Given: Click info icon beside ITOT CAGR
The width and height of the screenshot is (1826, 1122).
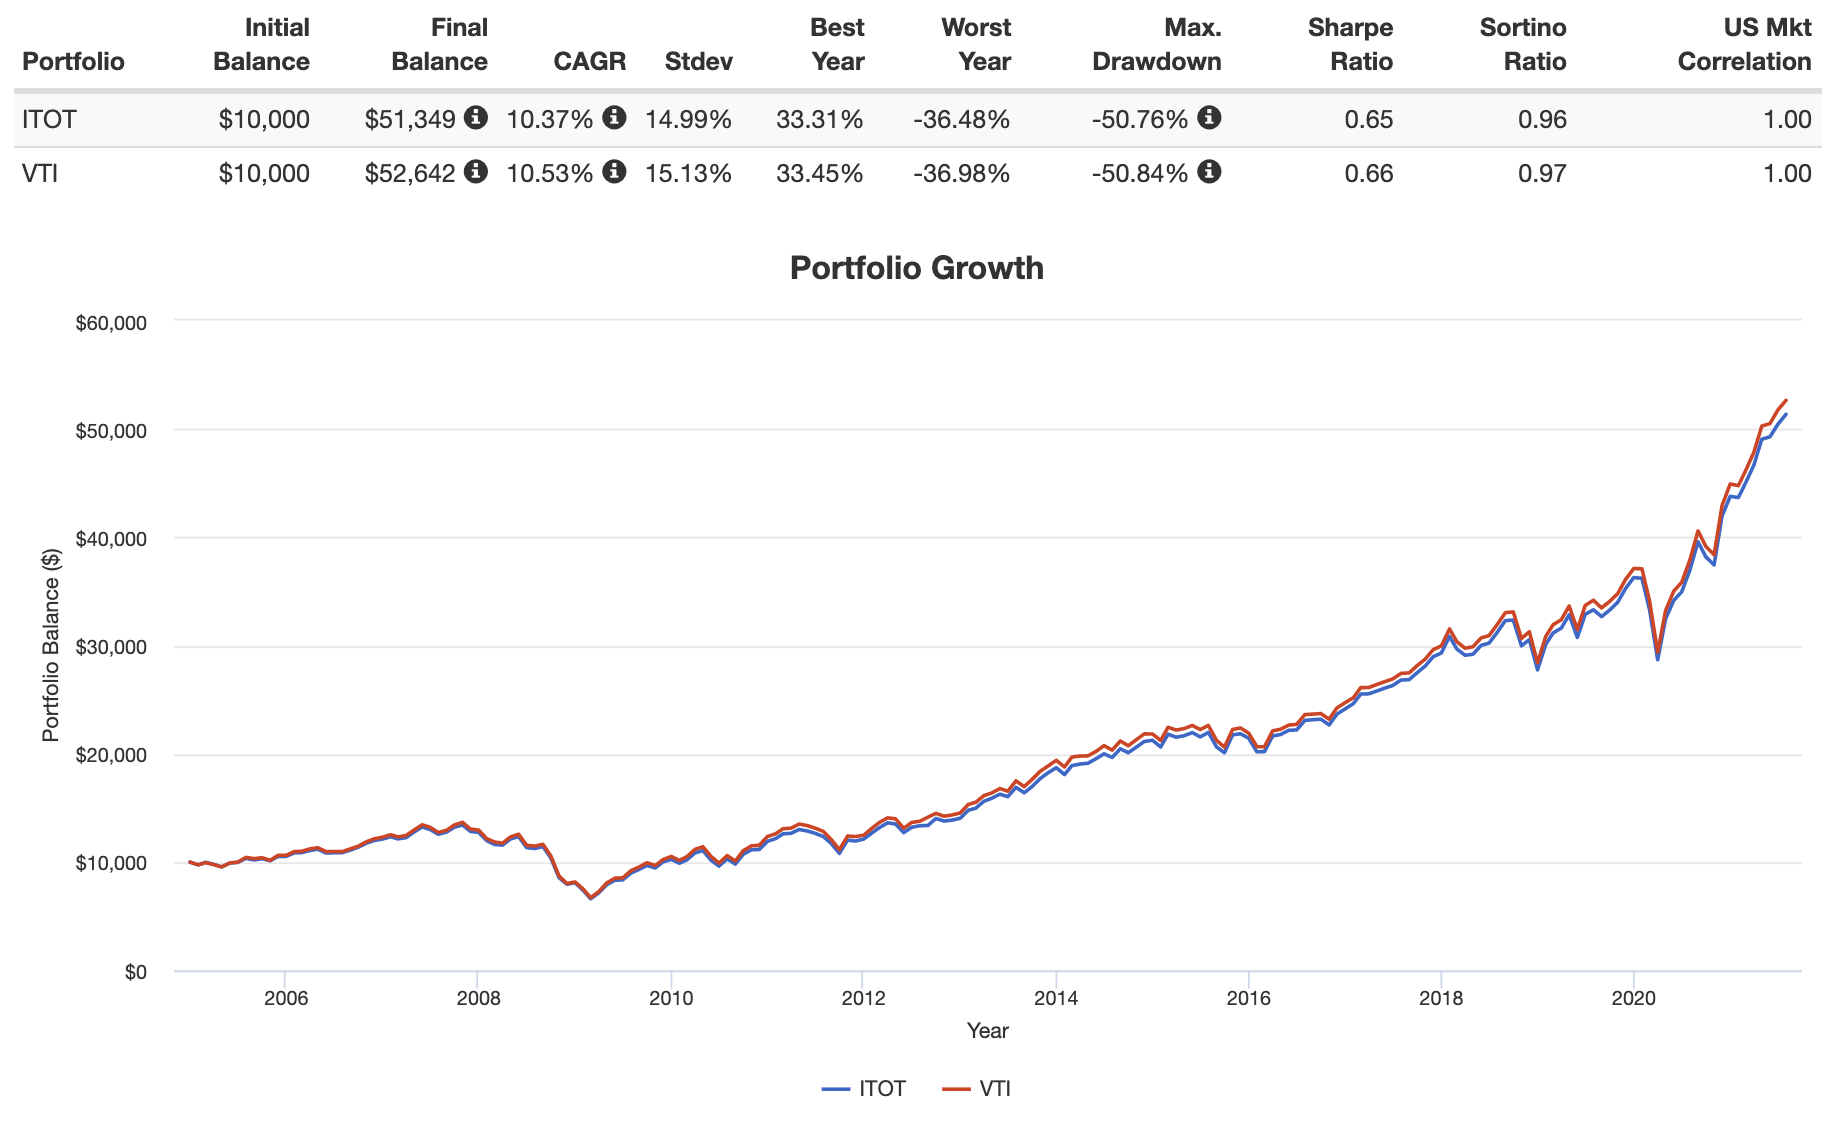Looking at the screenshot, I should (x=615, y=118).
